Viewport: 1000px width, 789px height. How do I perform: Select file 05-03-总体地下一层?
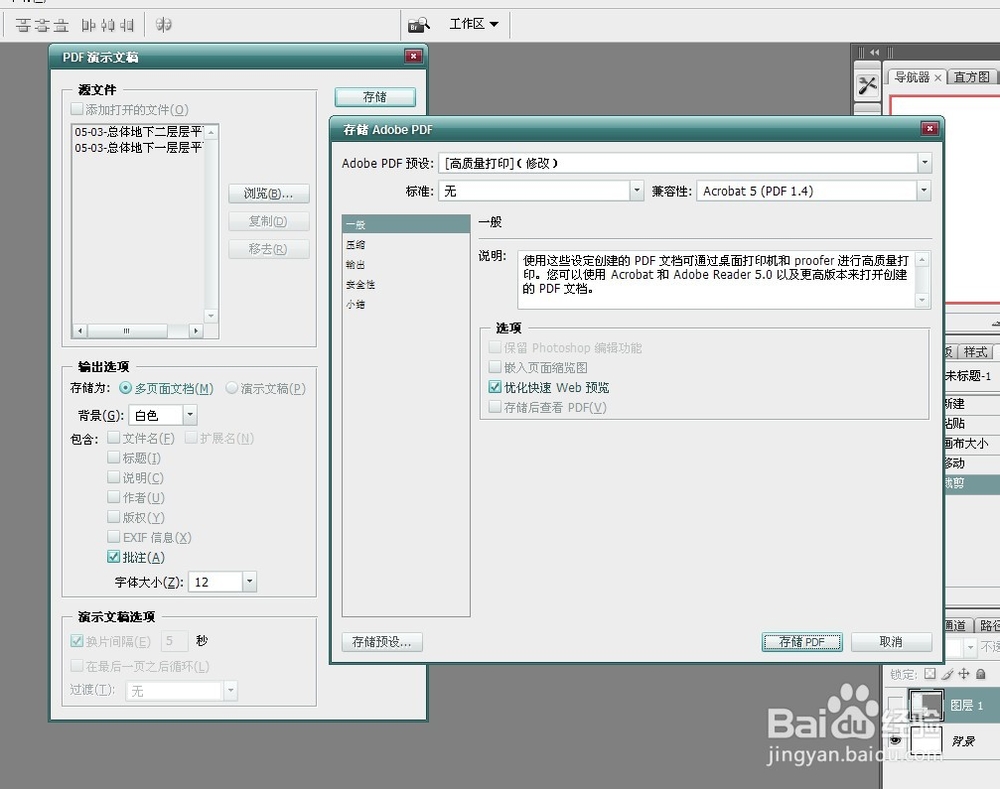[138, 148]
